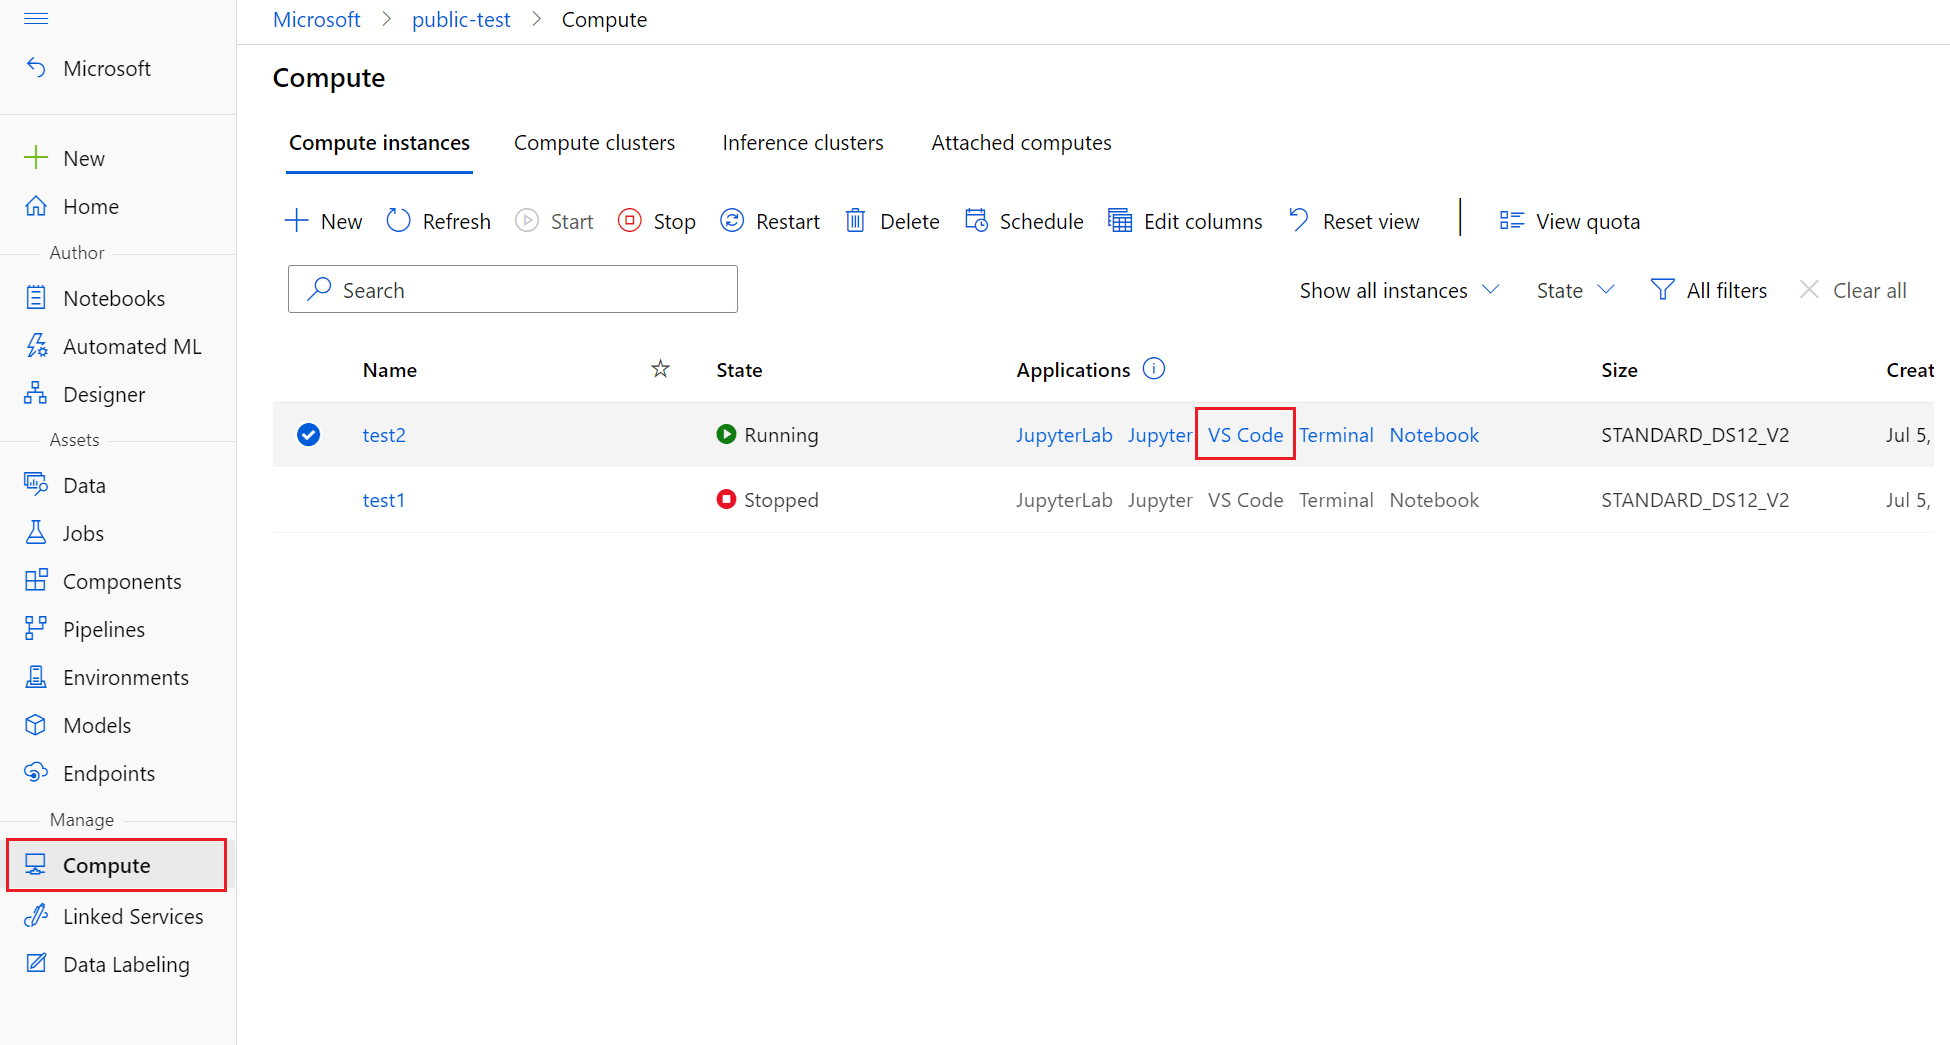Screen dimensions: 1950x1045
Task: Click the public-test breadcrumb link
Action: tap(461, 19)
